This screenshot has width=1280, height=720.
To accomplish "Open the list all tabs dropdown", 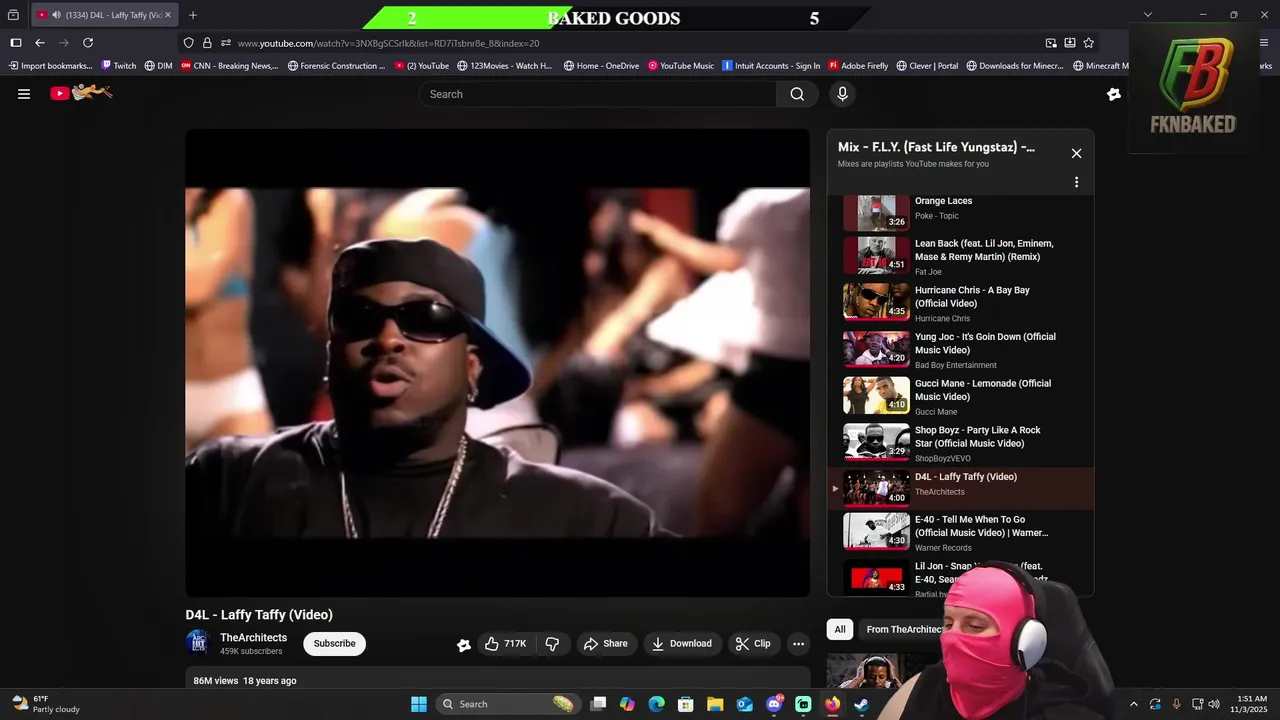I will 1147,15.
